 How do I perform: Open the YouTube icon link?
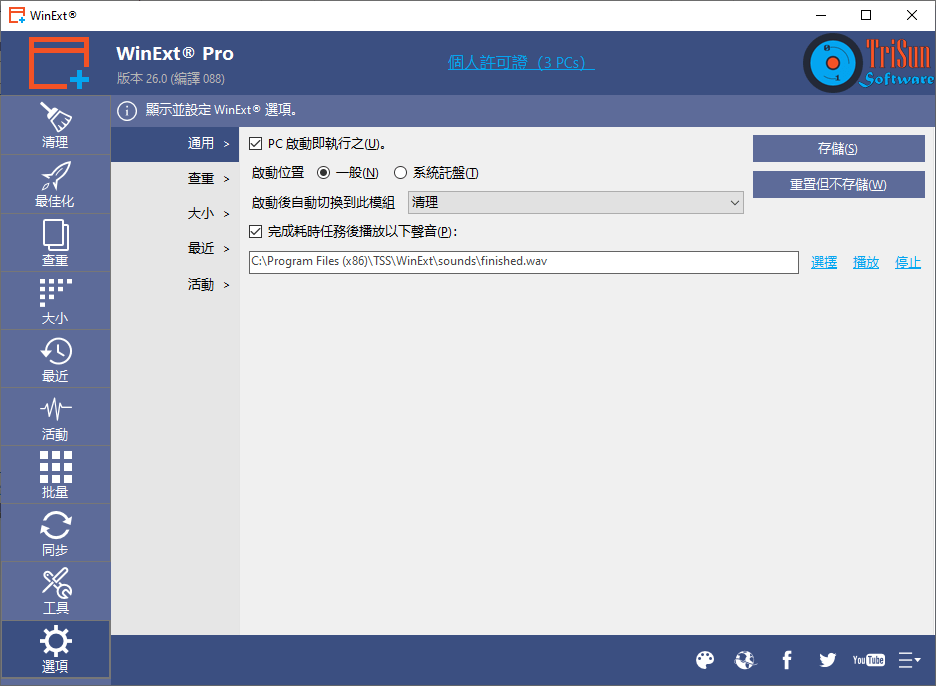point(869,660)
